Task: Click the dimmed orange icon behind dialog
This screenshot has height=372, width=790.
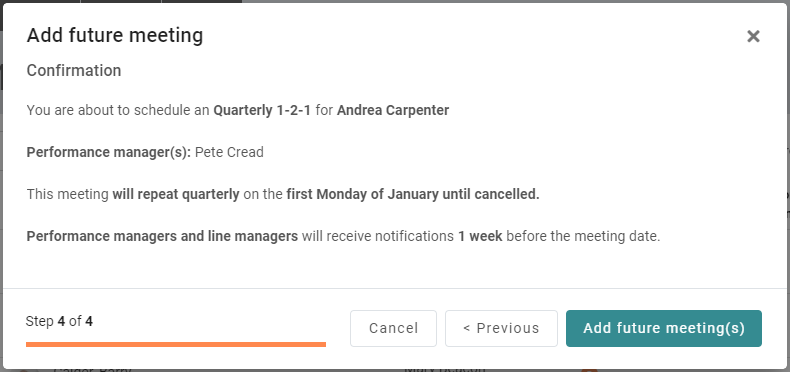Action: coord(589,370)
